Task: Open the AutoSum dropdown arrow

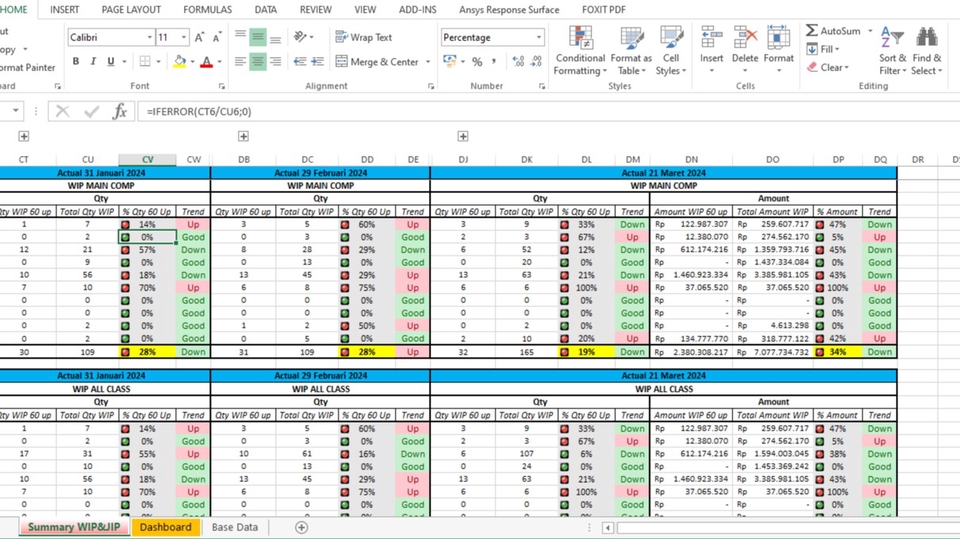Action: coord(870,31)
